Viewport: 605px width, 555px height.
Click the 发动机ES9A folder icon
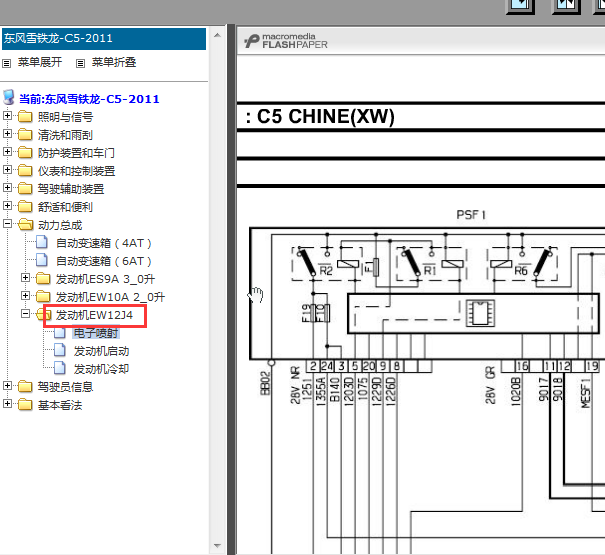click(43, 278)
